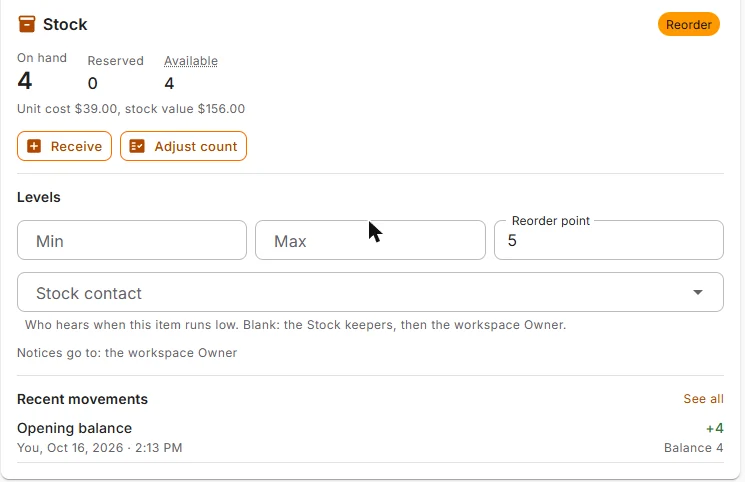The image size is (745, 482).
Task: Focus the Max level field
Action: (370, 240)
